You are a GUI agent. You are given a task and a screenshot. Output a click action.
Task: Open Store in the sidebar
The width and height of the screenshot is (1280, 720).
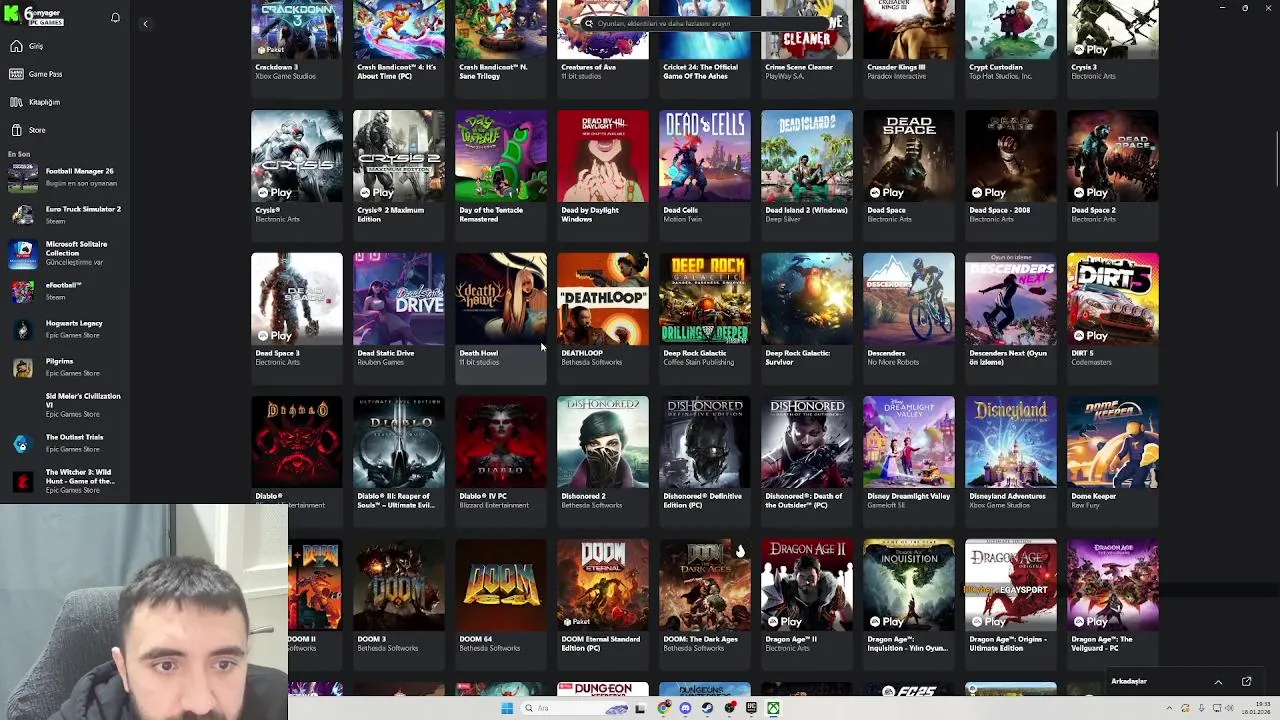point(37,130)
